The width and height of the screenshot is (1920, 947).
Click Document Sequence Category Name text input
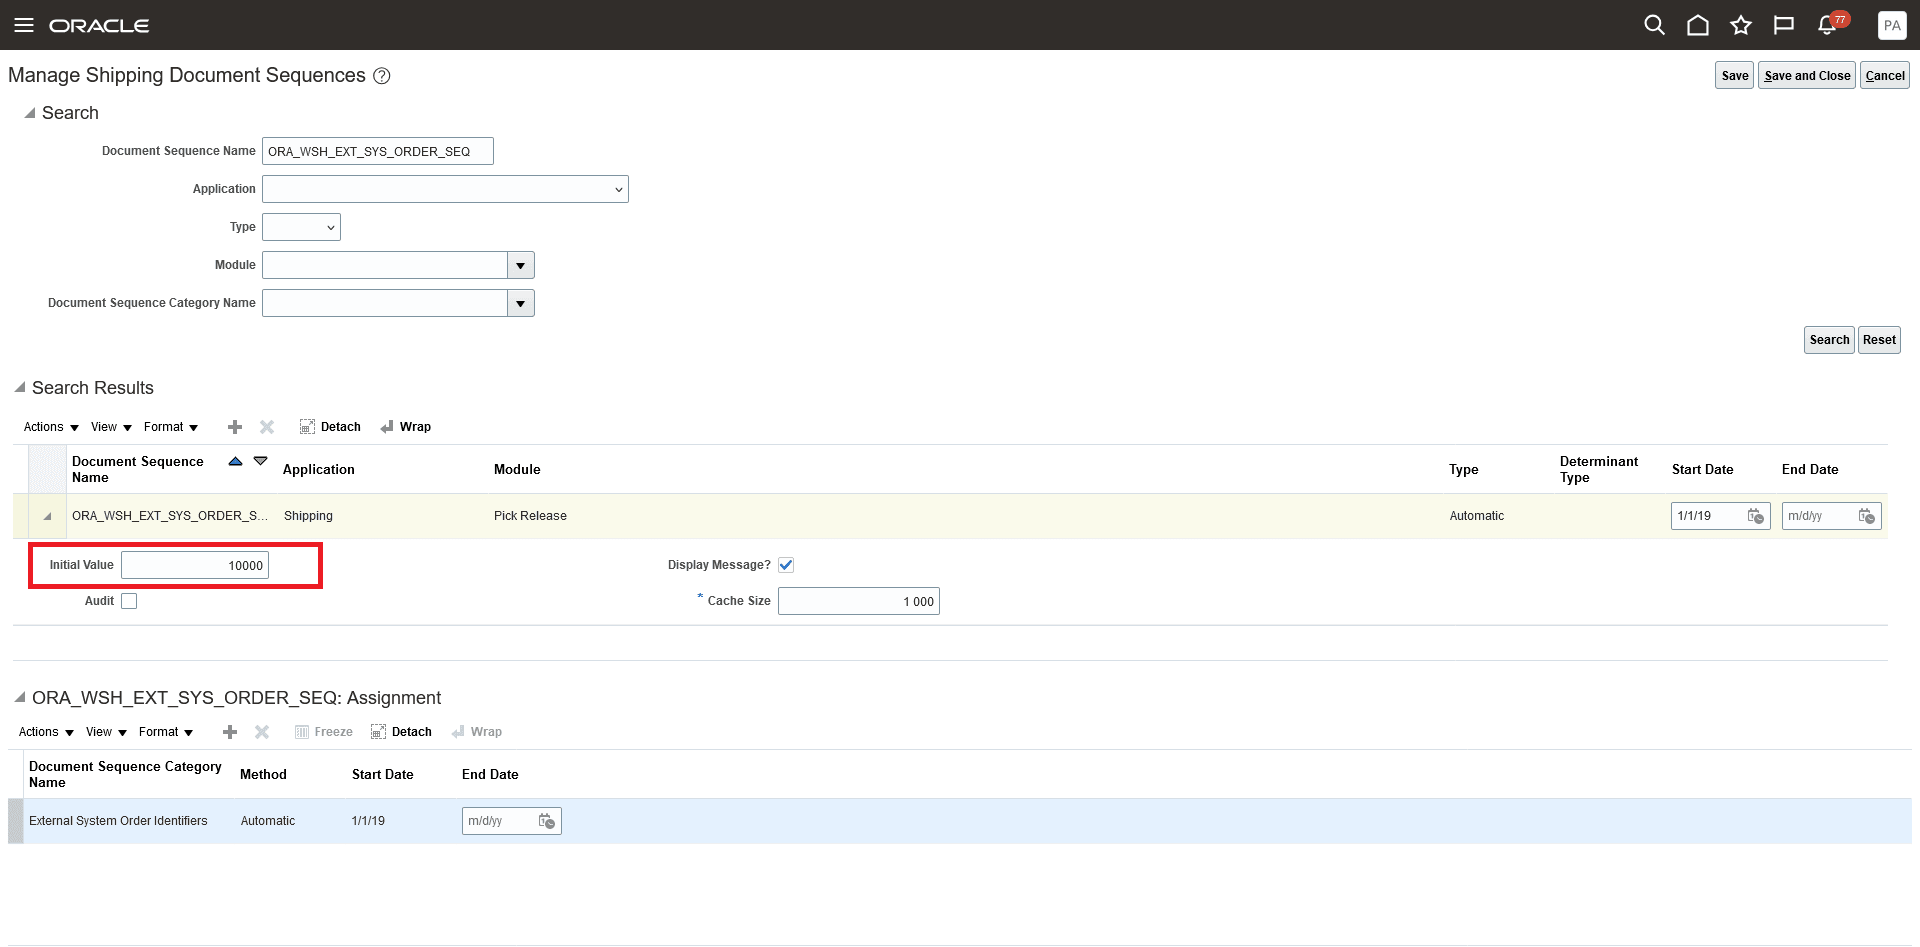[385, 303]
